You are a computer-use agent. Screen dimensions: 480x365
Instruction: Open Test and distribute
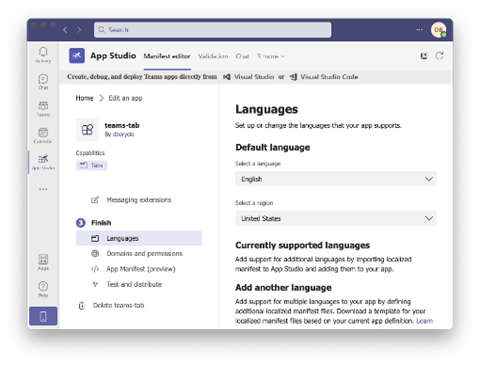[134, 284]
